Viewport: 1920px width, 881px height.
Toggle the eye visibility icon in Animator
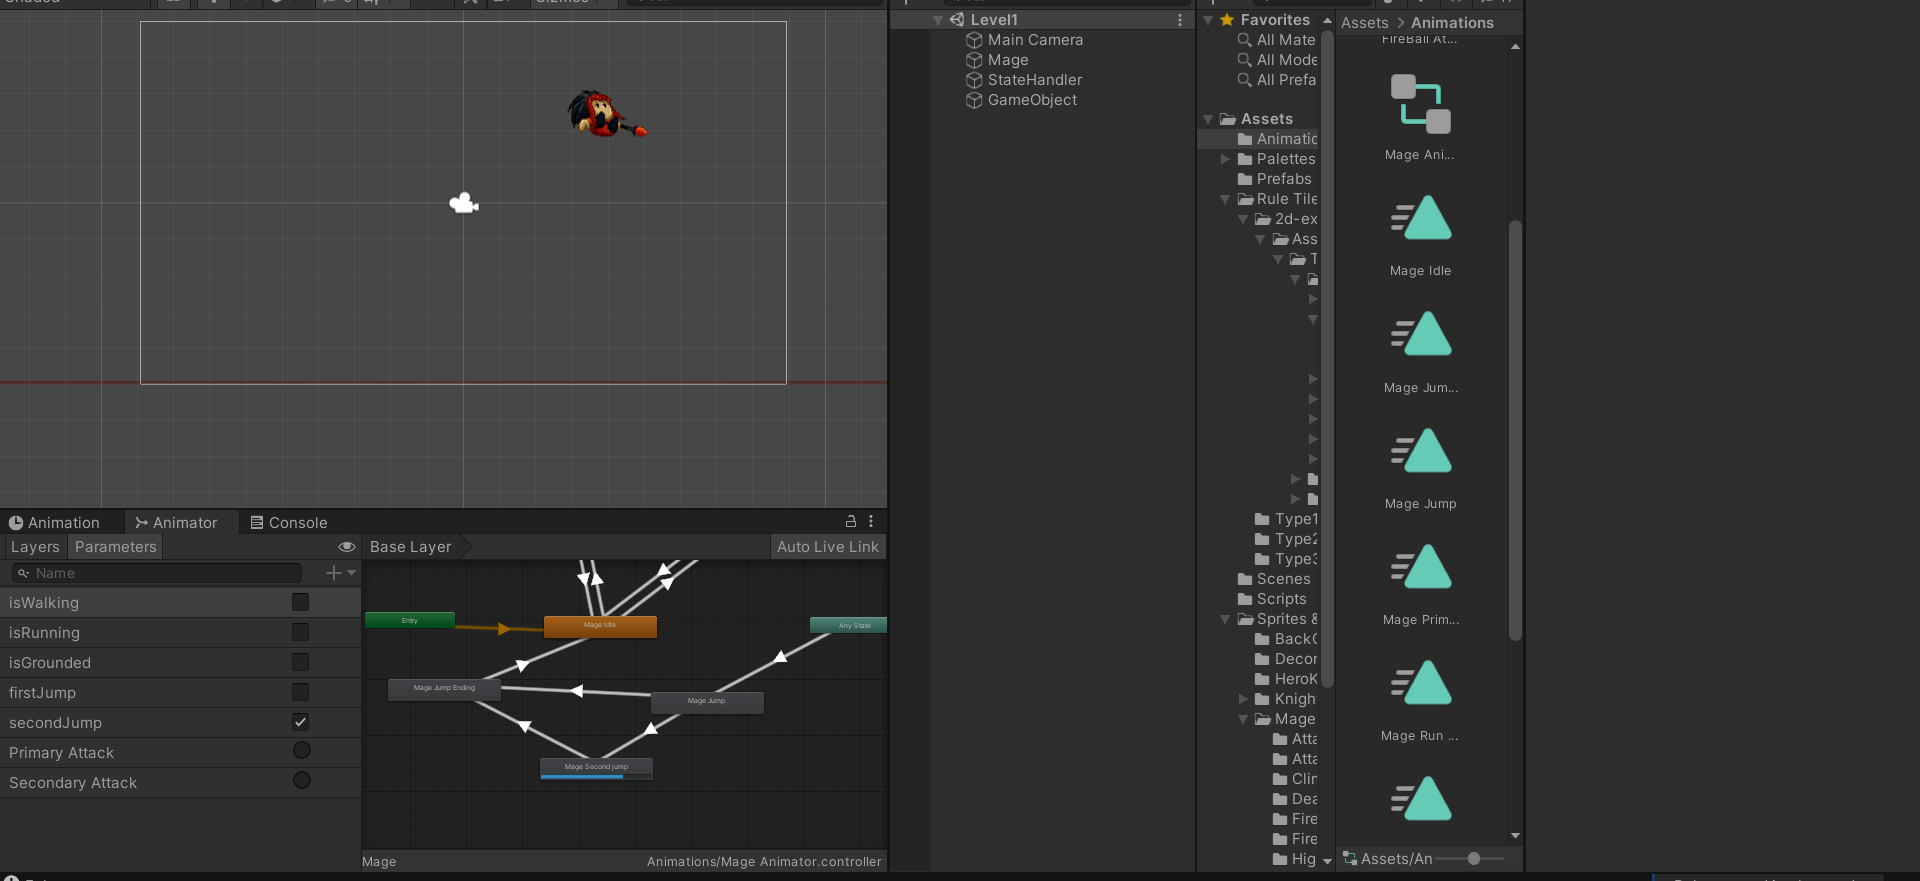[x=346, y=547]
